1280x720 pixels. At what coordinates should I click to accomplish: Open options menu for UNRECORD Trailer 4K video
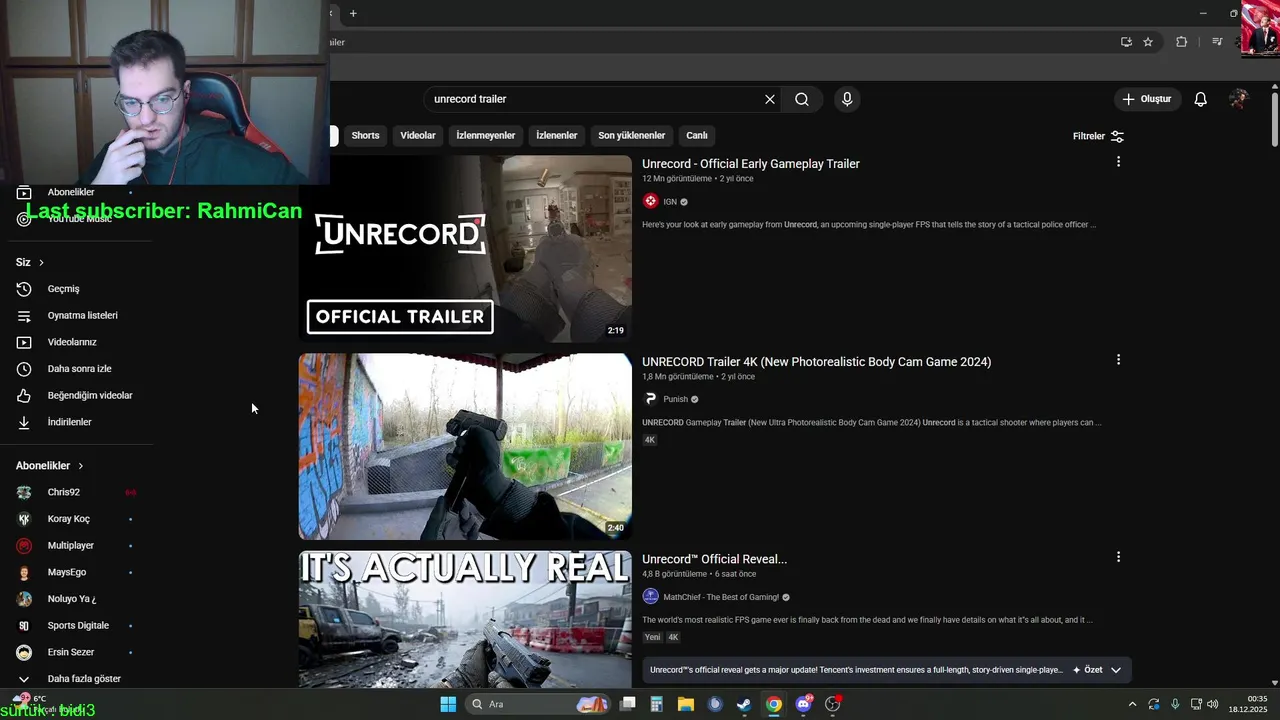coord(1118,360)
